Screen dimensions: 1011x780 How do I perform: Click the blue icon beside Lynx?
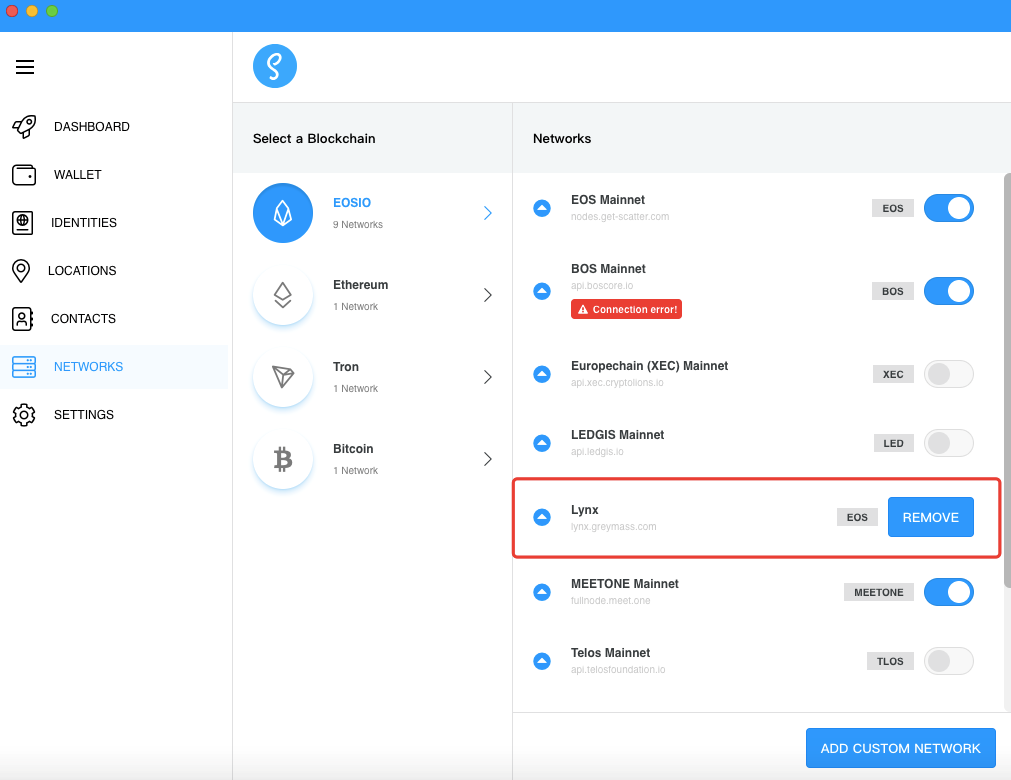542,517
